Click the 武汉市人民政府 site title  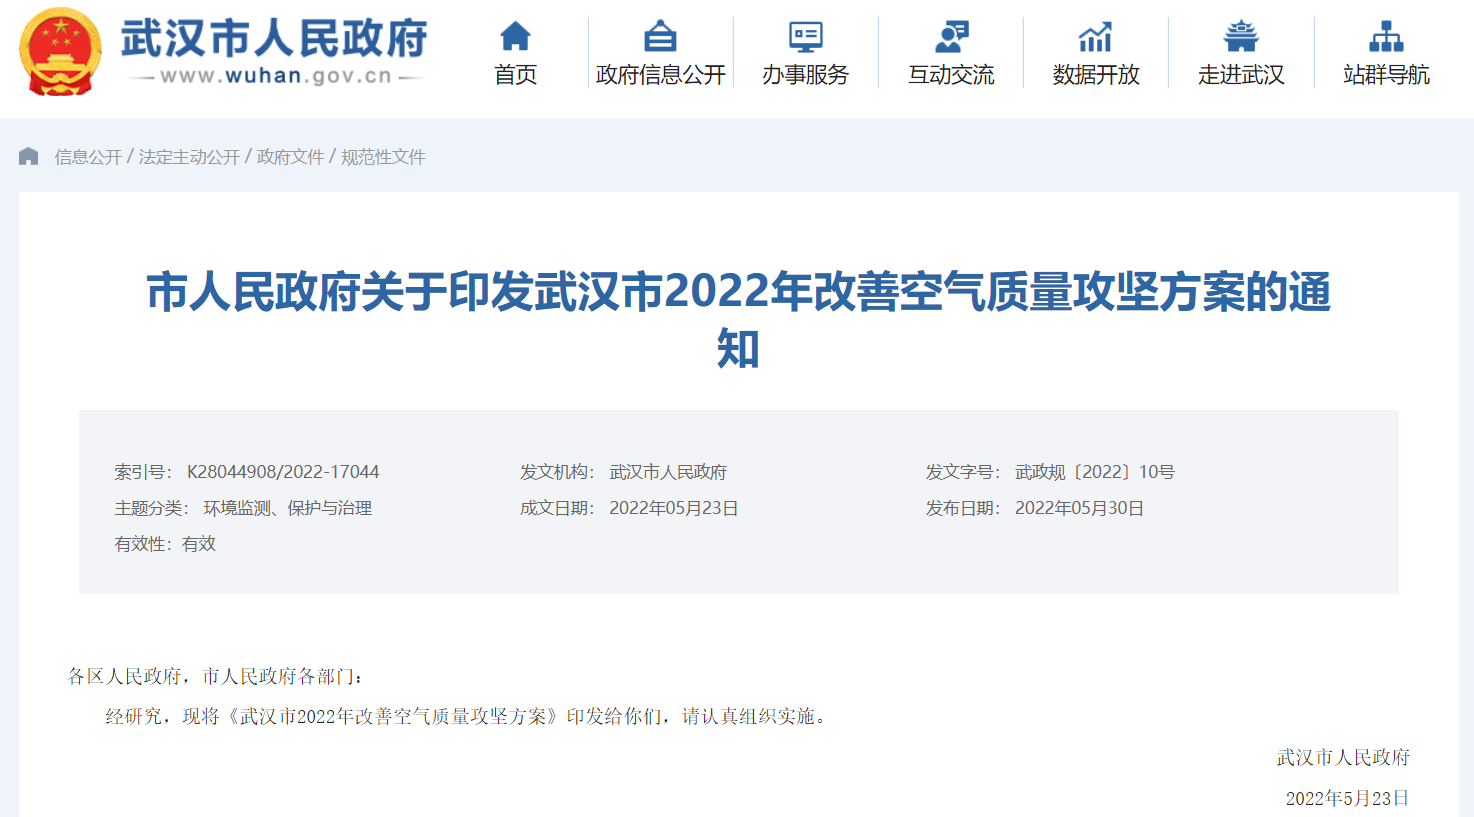pyautogui.click(x=274, y=38)
